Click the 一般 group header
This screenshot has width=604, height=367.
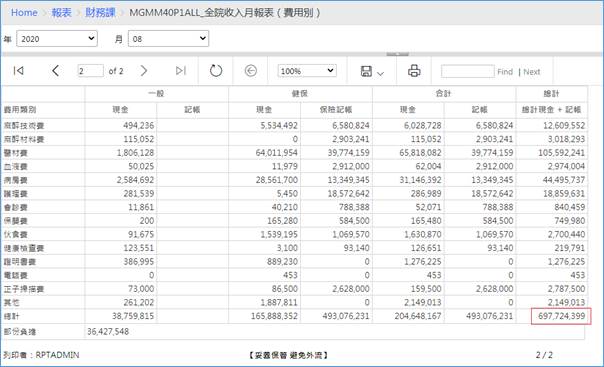156,94
